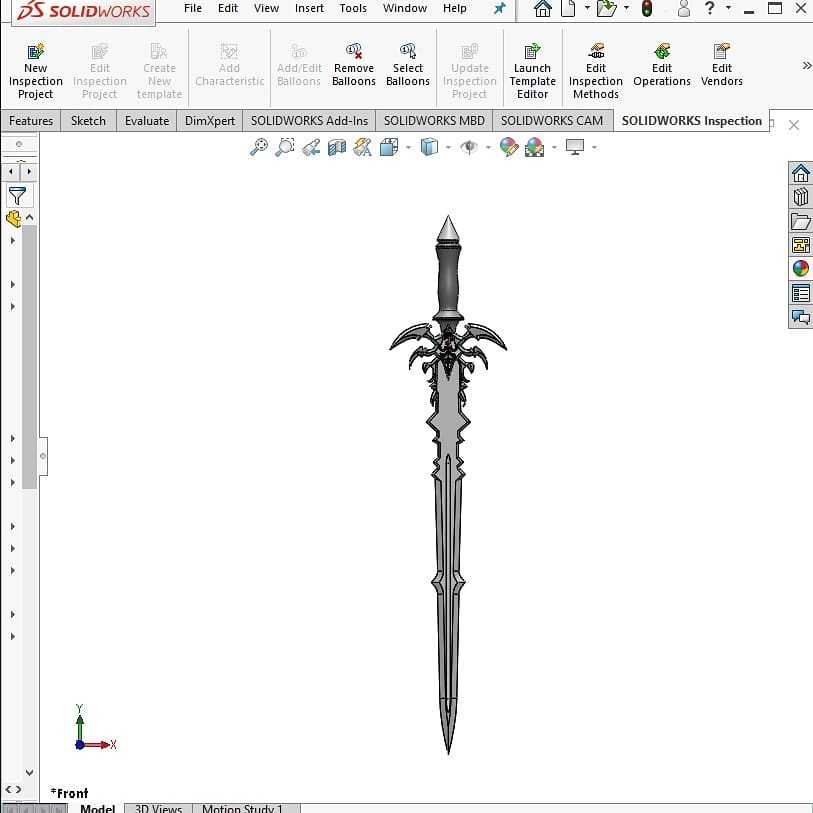Open SOLIDWORKS Resources home in task pane
The height and width of the screenshot is (813, 813).
coord(801,173)
